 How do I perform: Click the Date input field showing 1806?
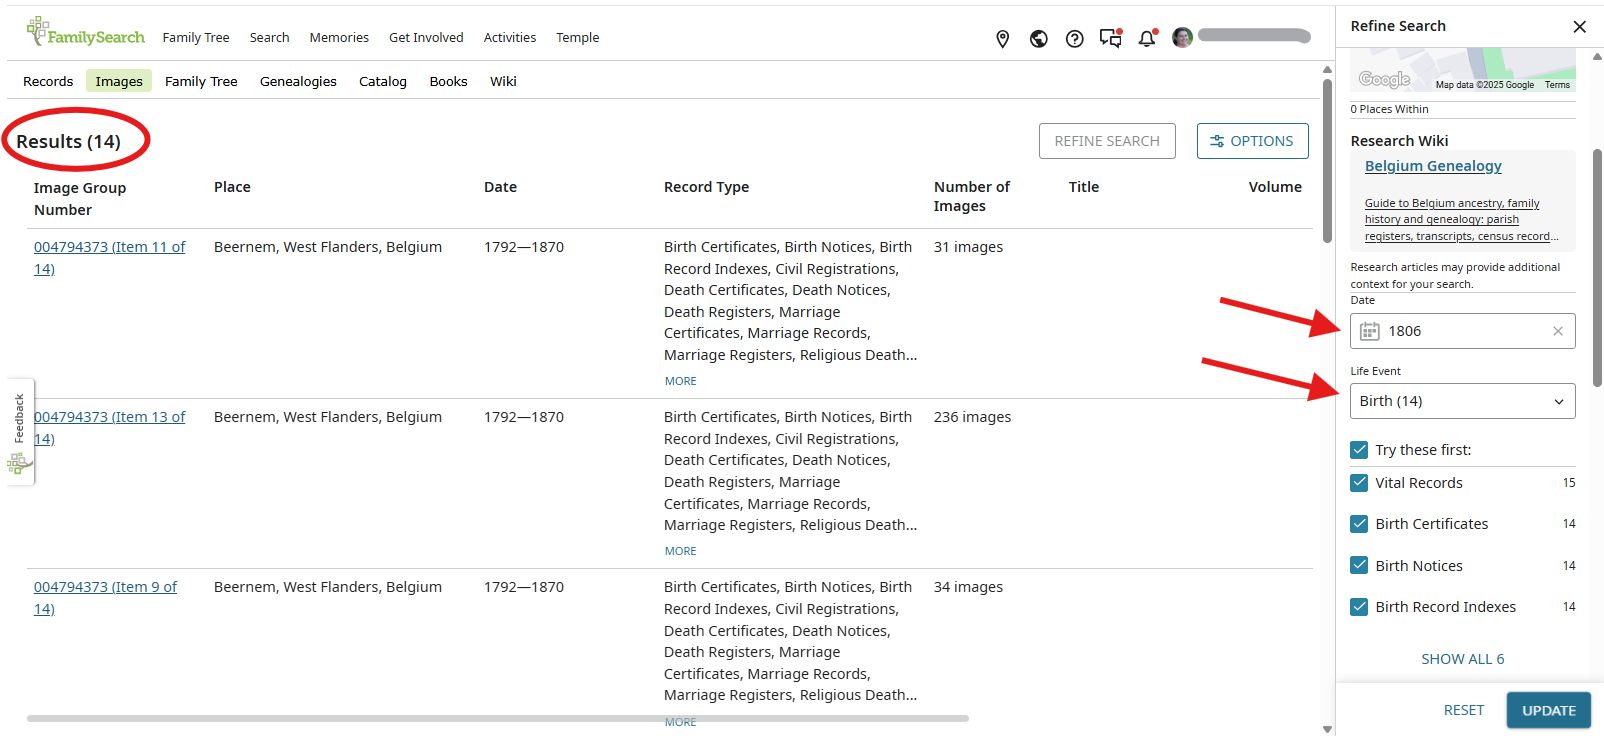point(1462,331)
